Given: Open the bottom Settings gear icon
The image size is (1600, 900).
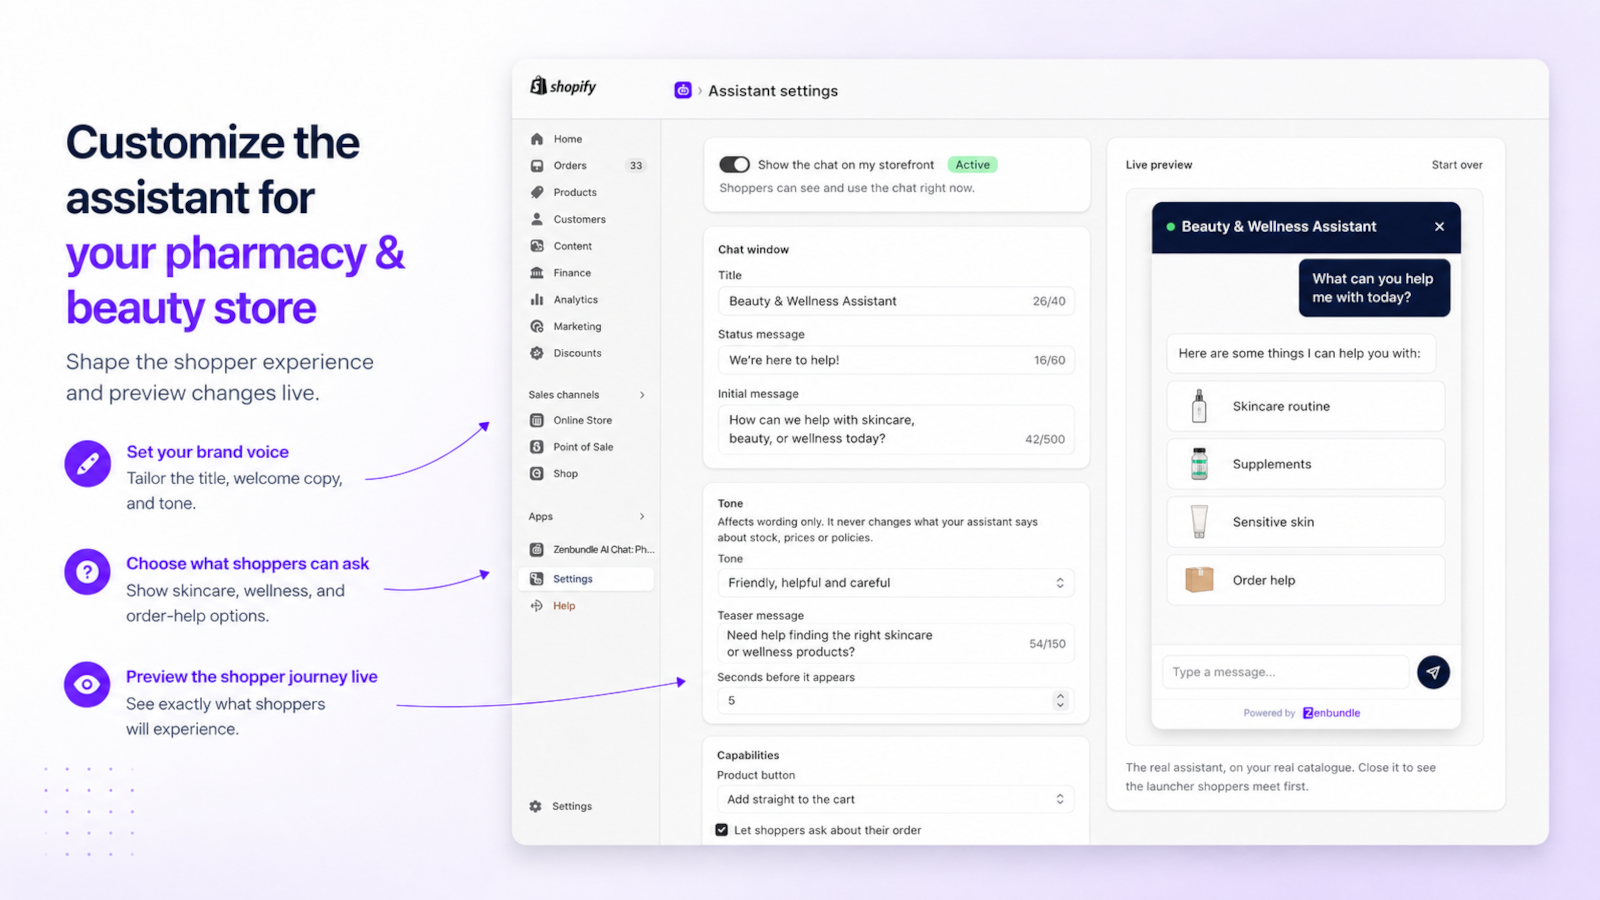Looking at the screenshot, I should [535, 806].
